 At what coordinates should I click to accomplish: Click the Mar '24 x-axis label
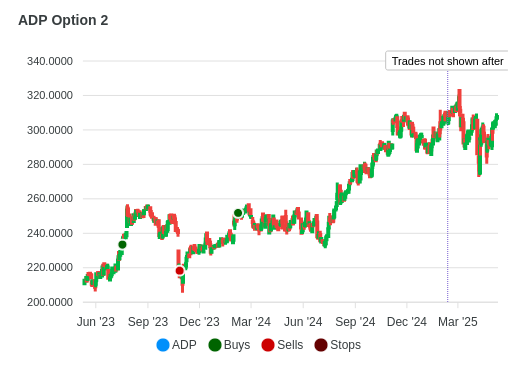(251, 322)
